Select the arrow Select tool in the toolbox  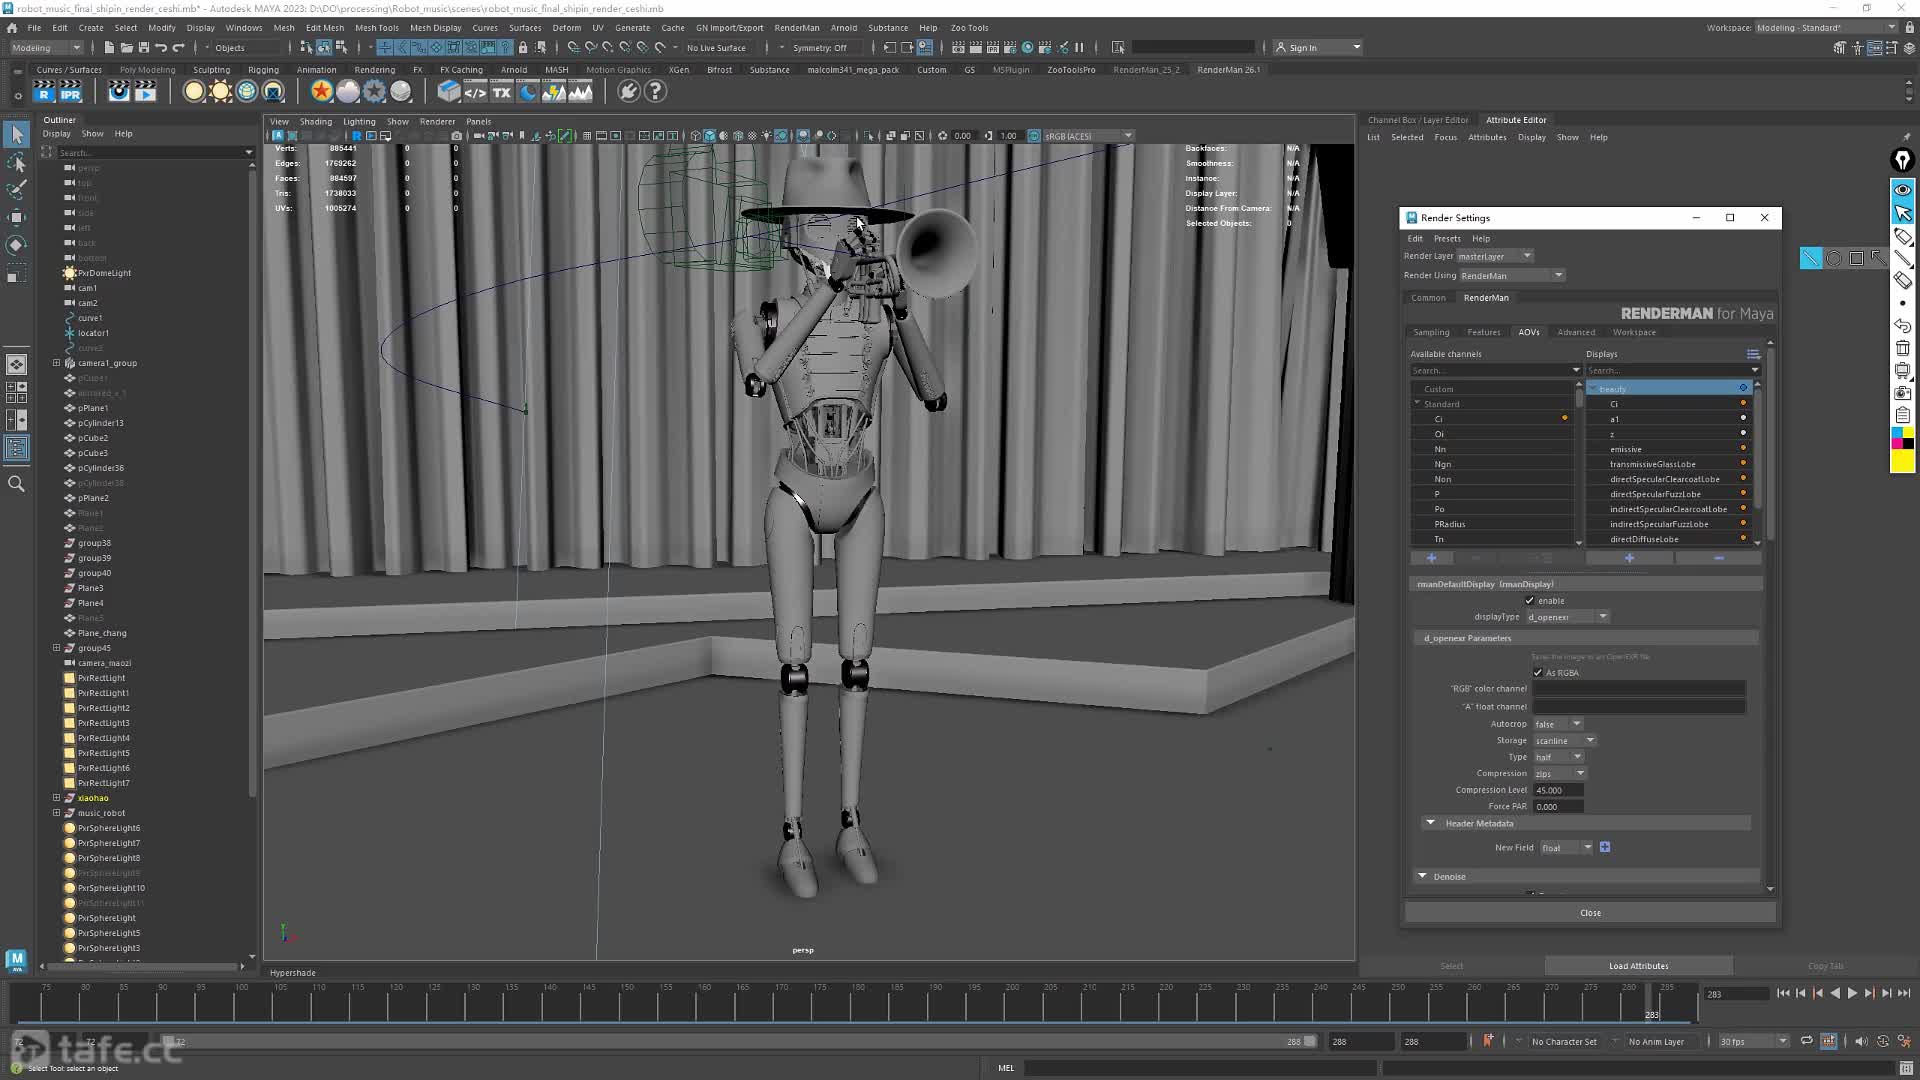pos(17,135)
